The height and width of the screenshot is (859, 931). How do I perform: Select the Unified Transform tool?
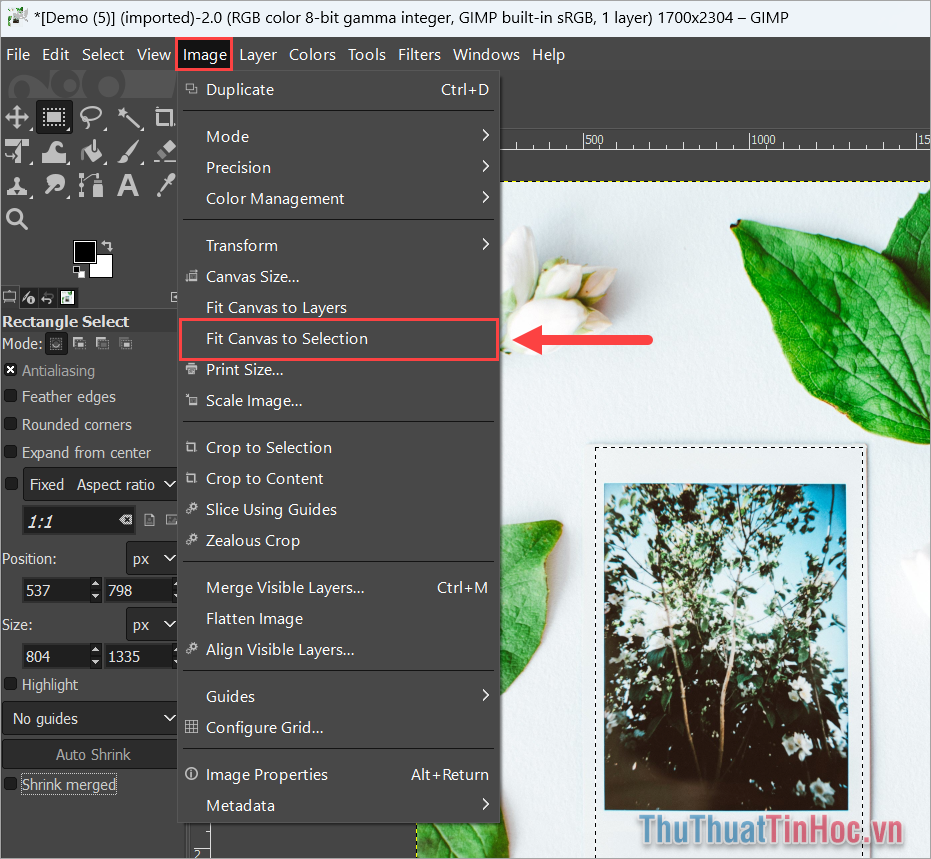point(17,151)
